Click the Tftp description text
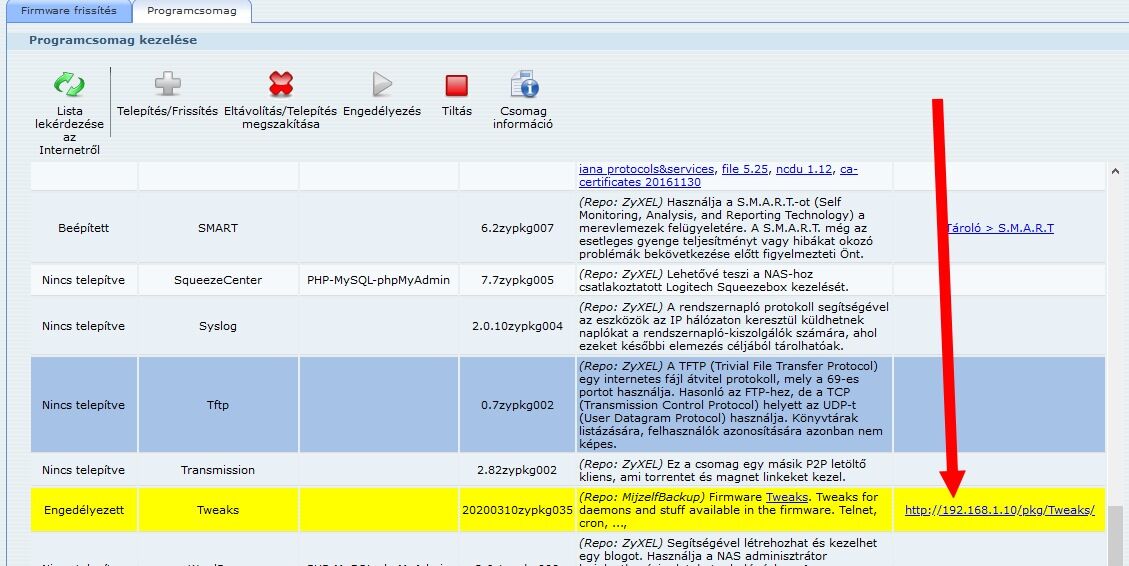This screenshot has width=1129, height=566. click(733, 405)
